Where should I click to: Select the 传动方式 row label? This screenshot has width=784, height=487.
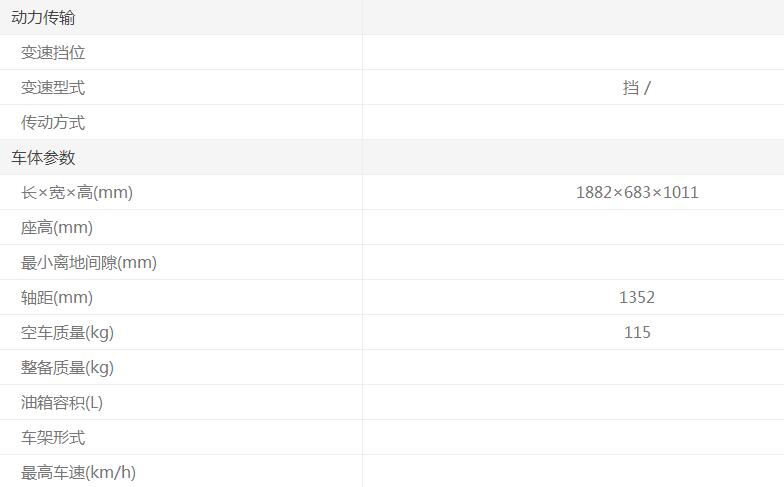[53, 123]
